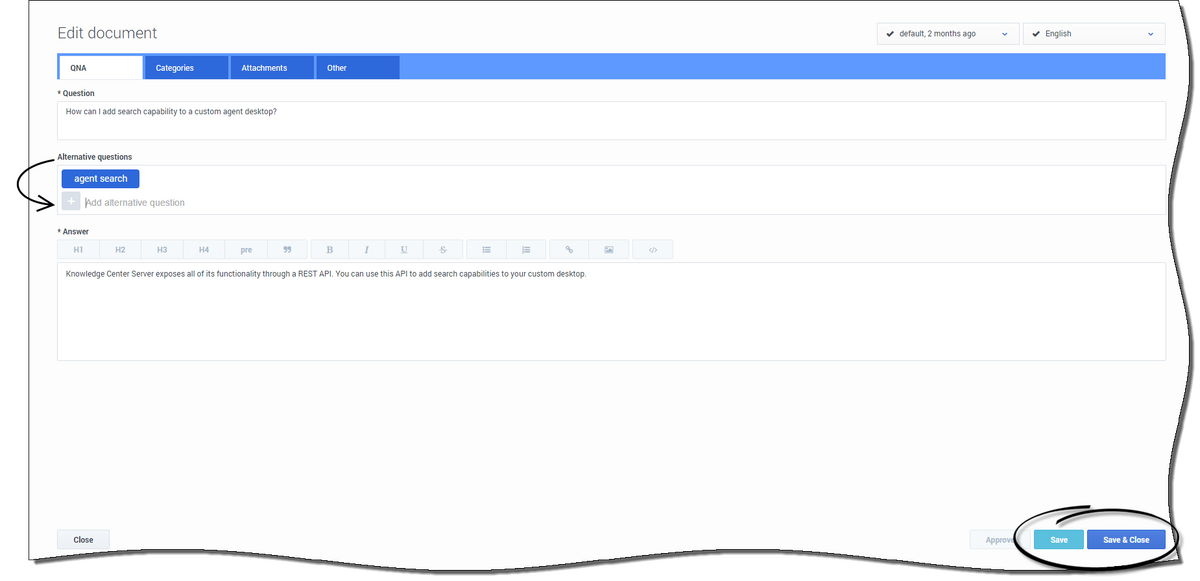Image resolution: width=1200 pixels, height=581 pixels.
Task: Insert a numbered list
Action: [526, 250]
